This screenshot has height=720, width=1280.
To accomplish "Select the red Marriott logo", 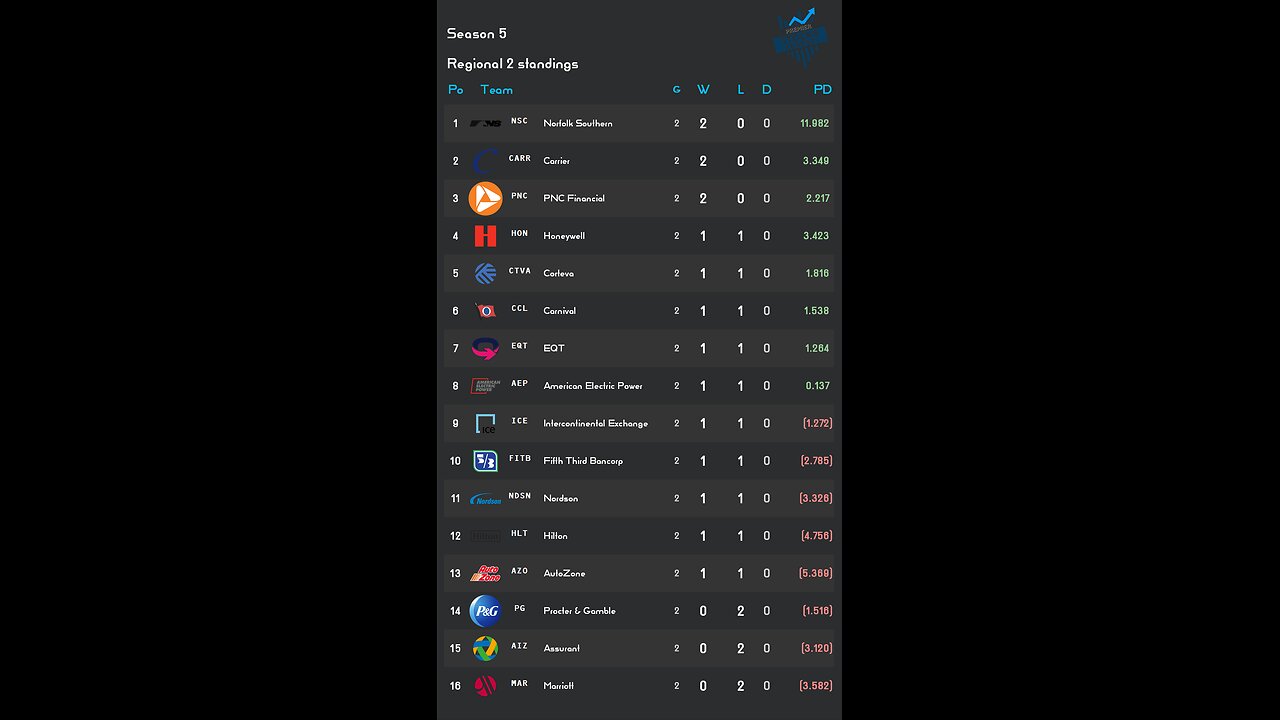I will tap(486, 686).
